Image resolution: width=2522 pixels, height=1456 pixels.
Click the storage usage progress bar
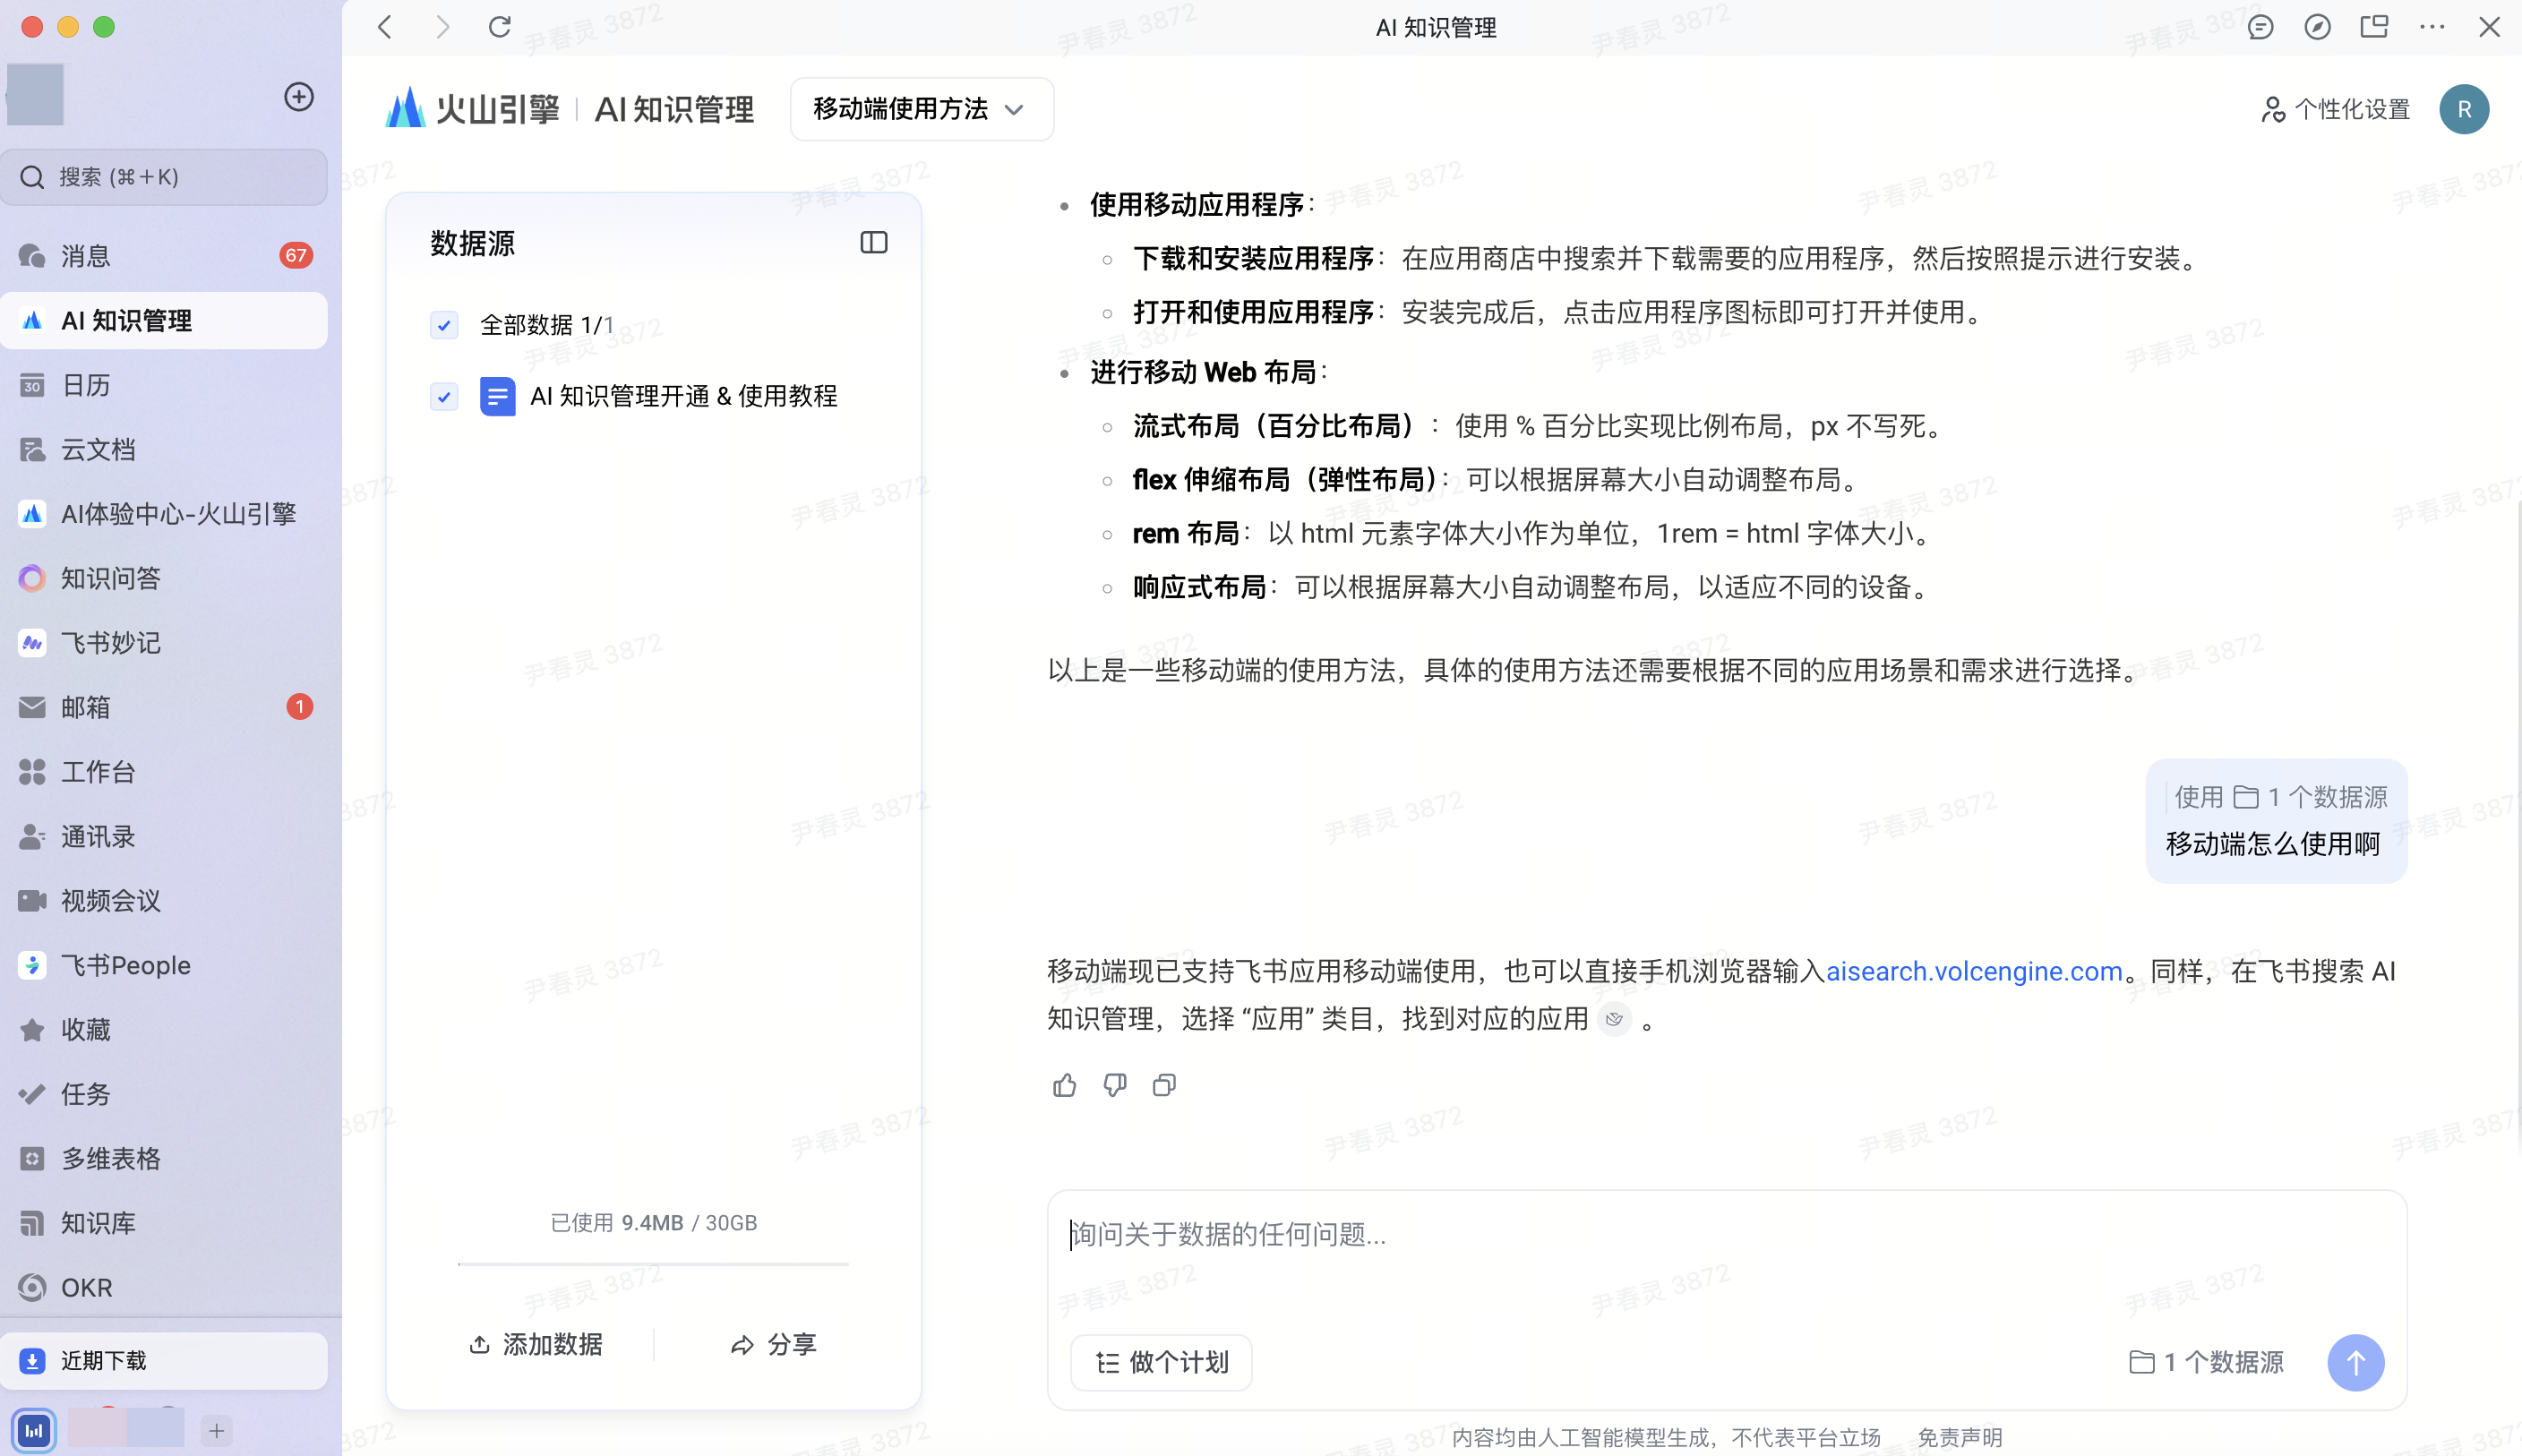pos(653,1264)
